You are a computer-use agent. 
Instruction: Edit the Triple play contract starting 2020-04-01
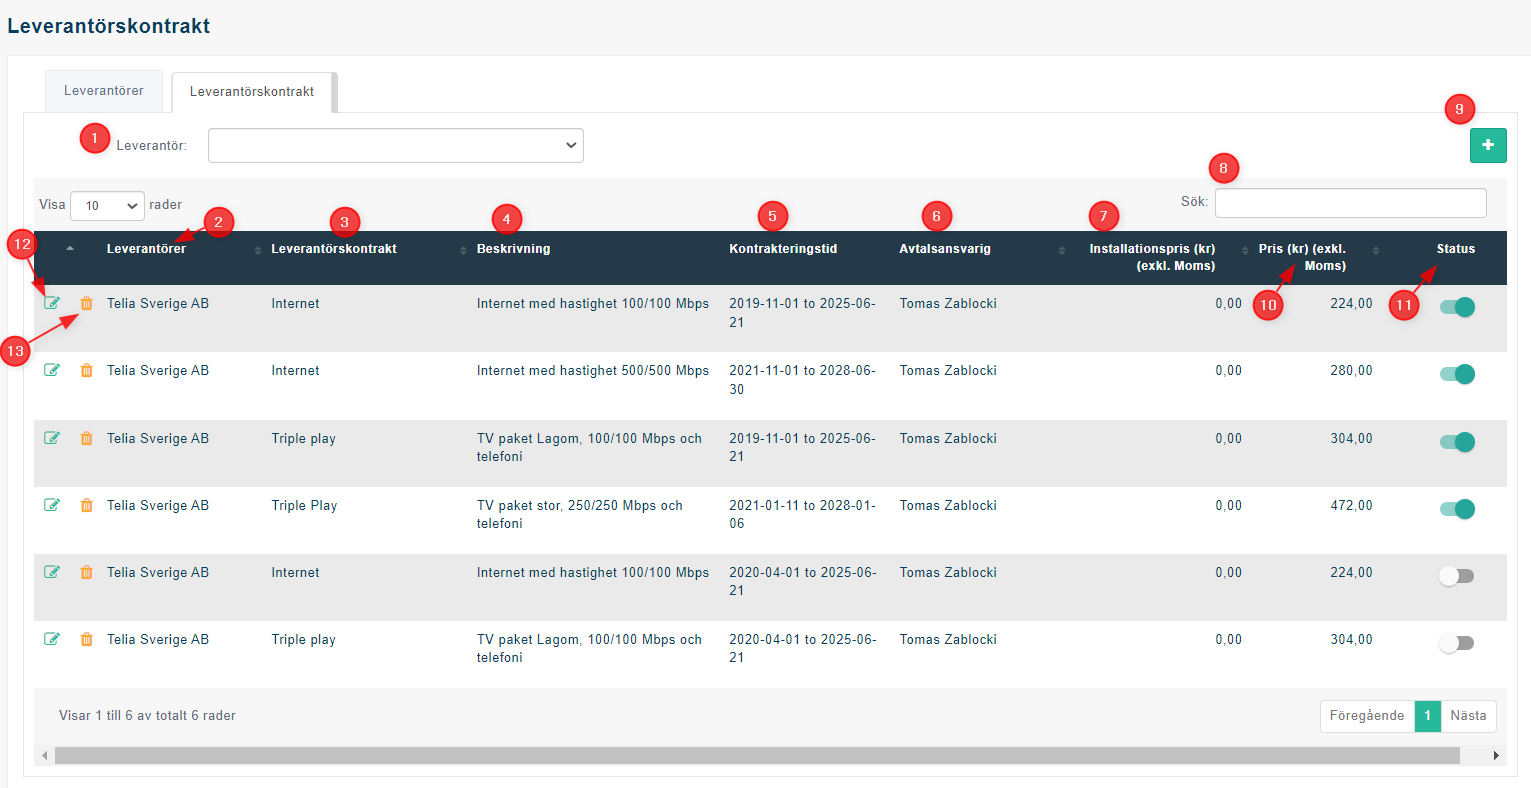(52, 639)
